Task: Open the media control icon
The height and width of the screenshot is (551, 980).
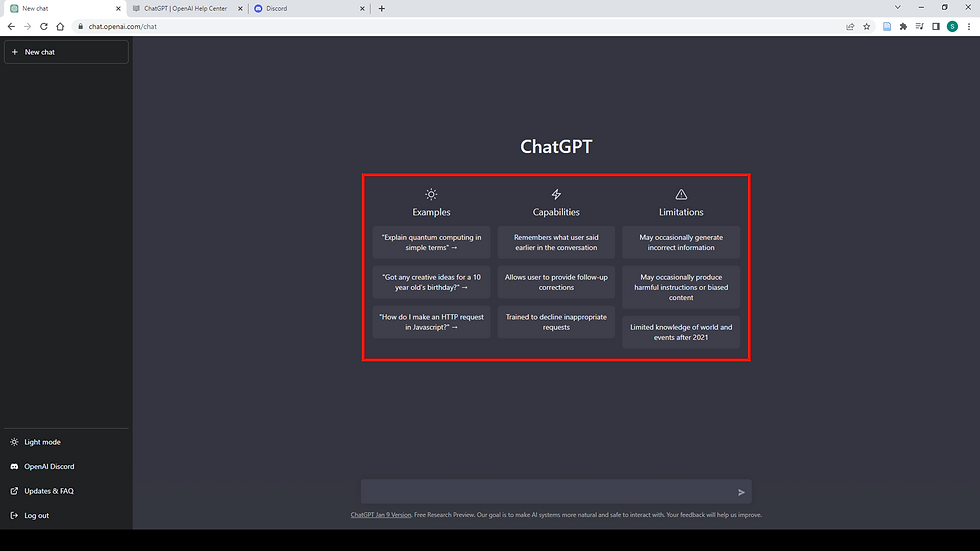Action: (919, 26)
